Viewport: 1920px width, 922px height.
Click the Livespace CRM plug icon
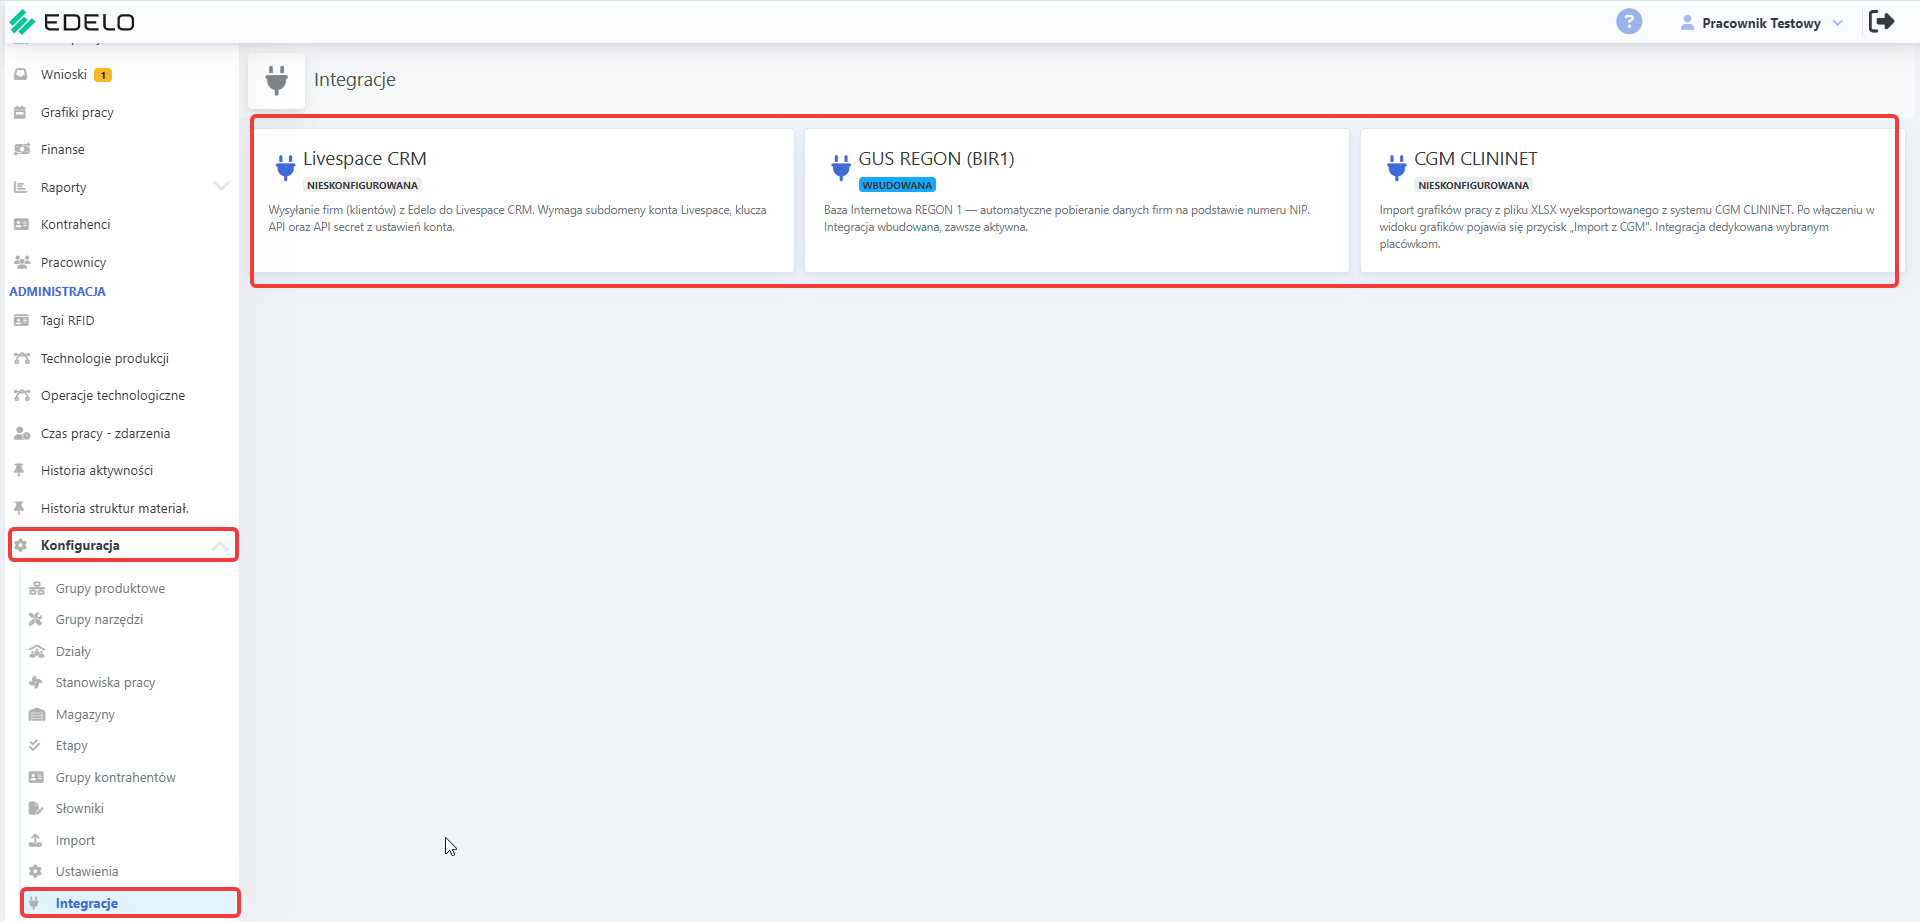coord(285,167)
